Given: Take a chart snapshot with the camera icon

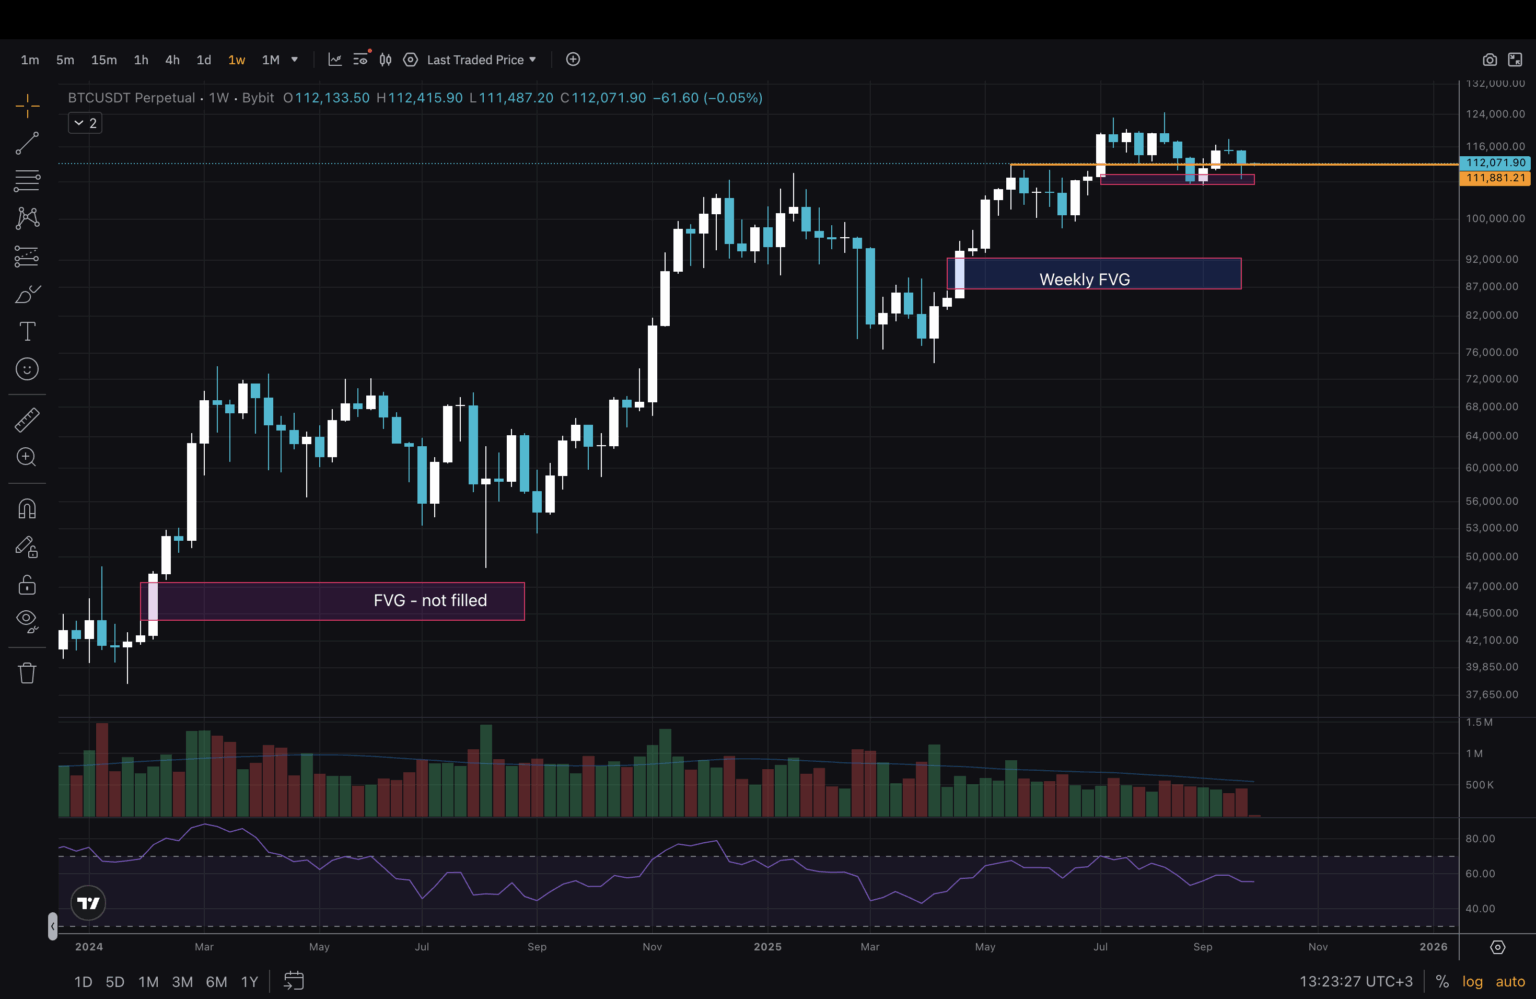Looking at the screenshot, I should 1489,59.
